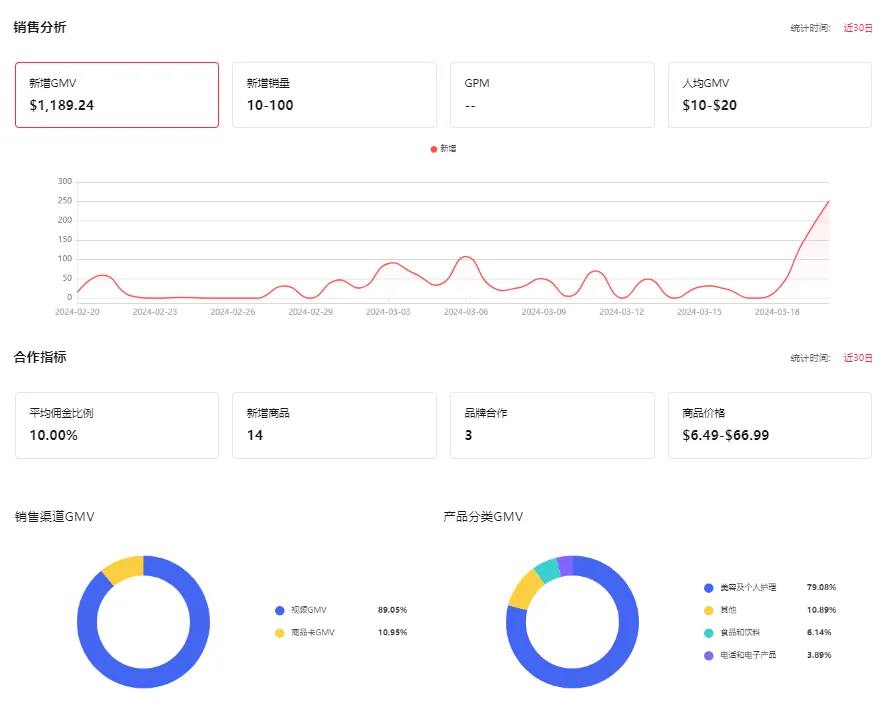This screenshot has height=712, width=888.
Task: Click the 商品价格 value $6.49-$66.99
Action: (x=726, y=436)
